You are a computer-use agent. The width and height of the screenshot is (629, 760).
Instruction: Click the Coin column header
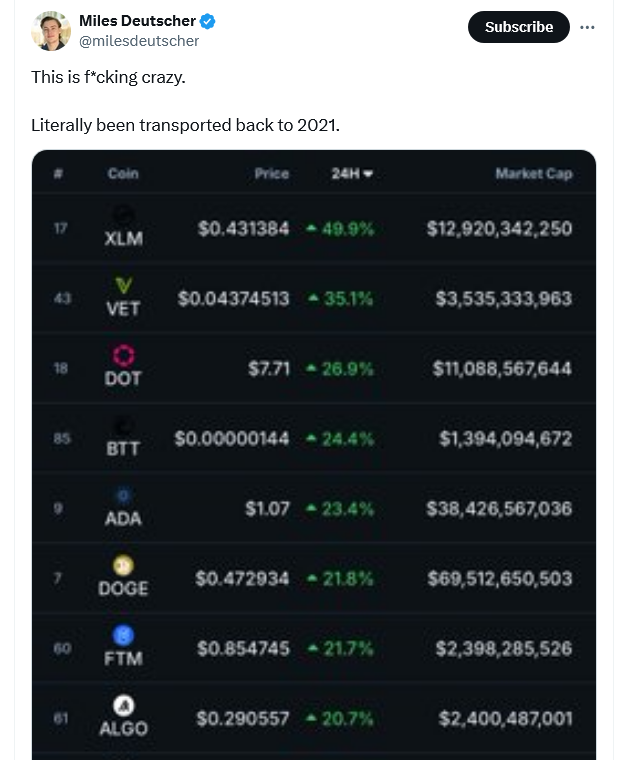(123, 174)
